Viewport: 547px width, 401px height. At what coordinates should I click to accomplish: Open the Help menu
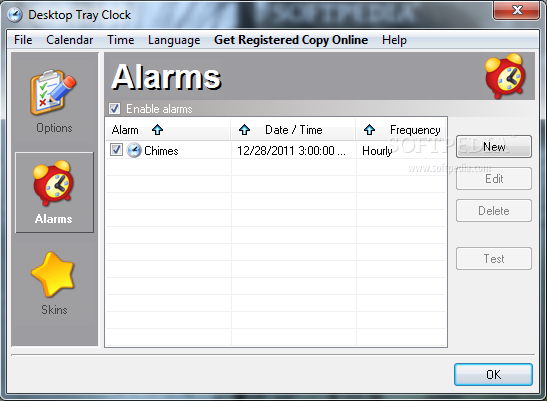point(394,40)
